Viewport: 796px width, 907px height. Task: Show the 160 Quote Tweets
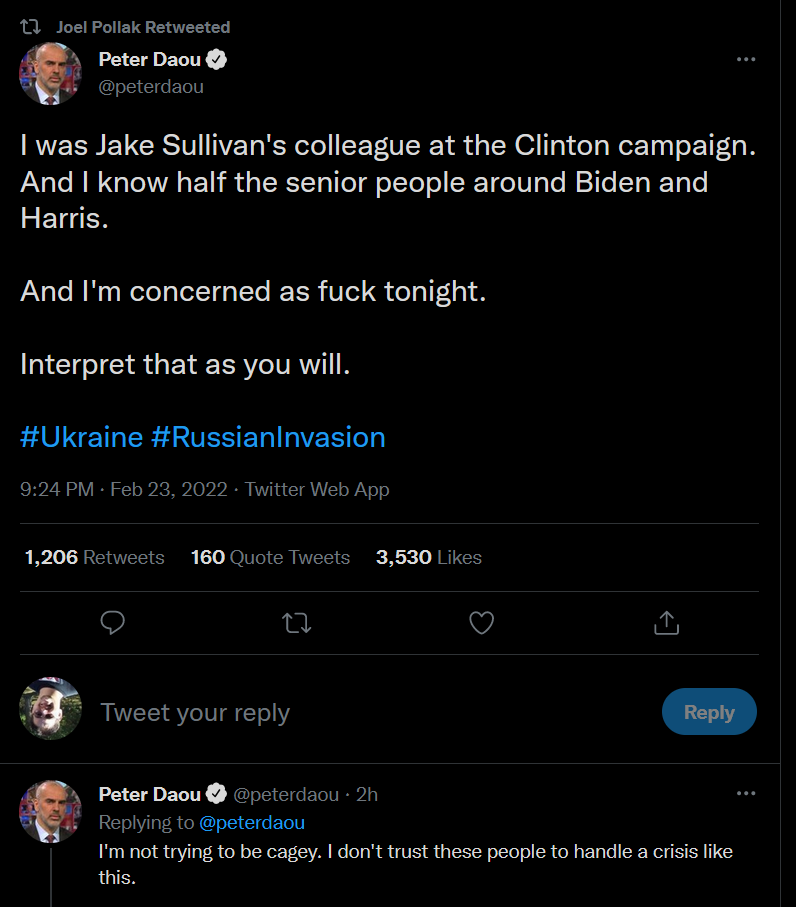click(270, 557)
